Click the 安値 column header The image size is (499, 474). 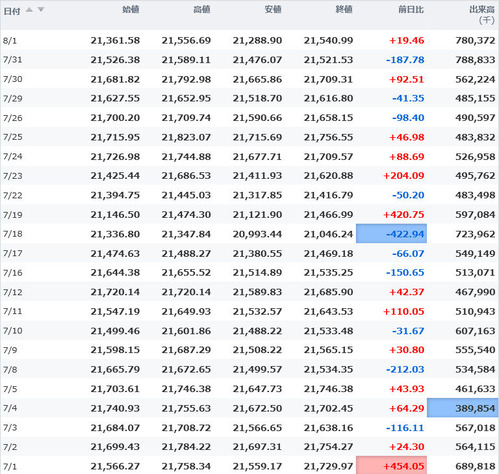273,10
